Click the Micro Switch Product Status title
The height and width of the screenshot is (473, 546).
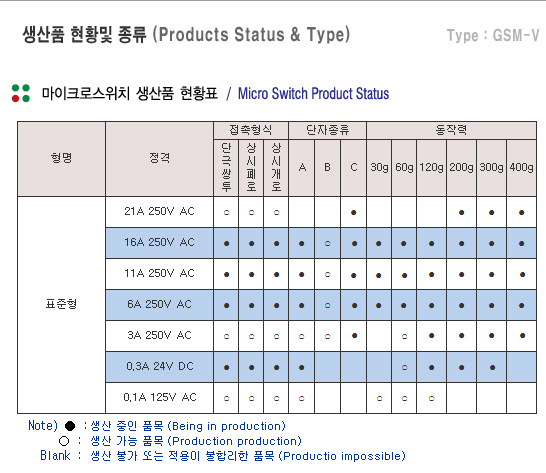coord(313,93)
